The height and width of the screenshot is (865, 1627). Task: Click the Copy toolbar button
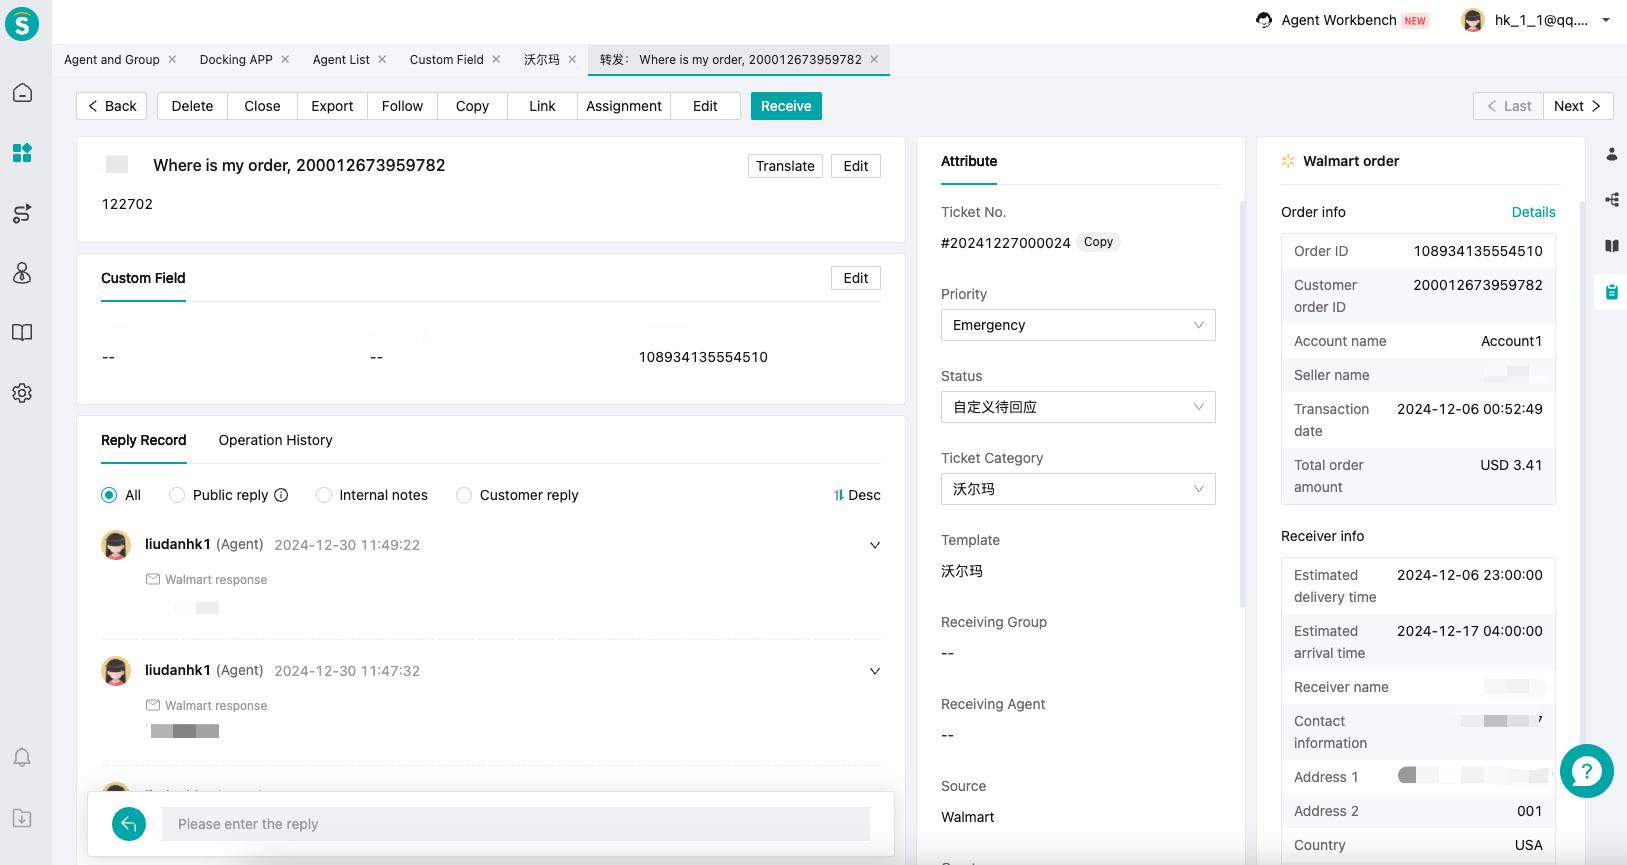[x=472, y=106]
